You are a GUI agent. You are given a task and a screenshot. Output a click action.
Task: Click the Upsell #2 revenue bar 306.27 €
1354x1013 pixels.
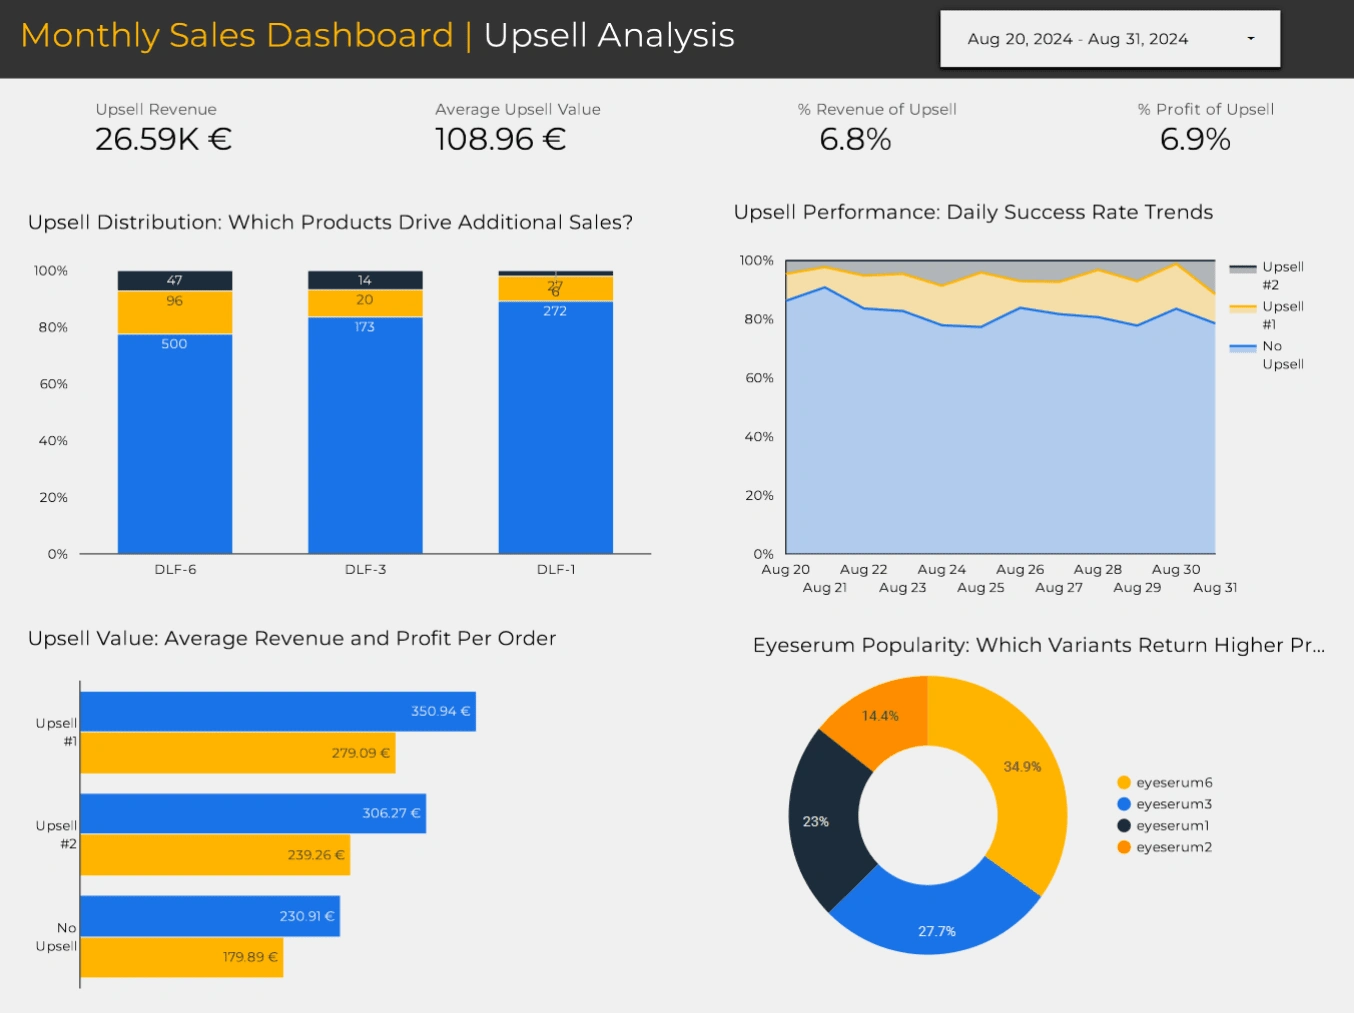(253, 813)
